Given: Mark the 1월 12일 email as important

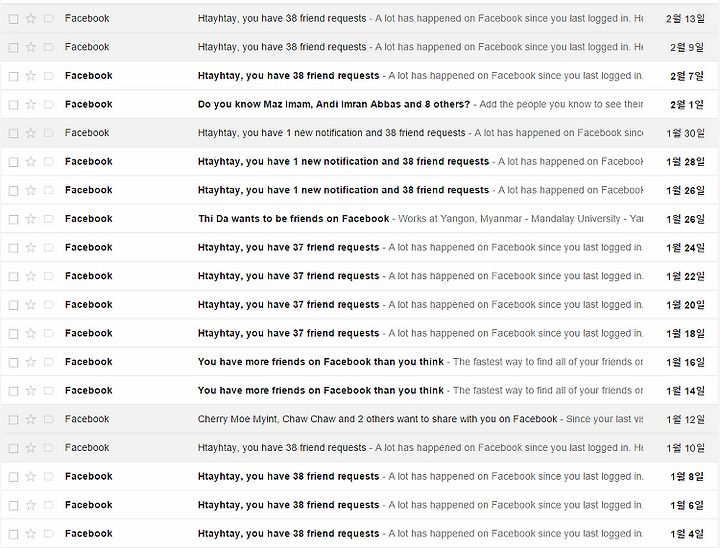Looking at the screenshot, I should (48, 419).
